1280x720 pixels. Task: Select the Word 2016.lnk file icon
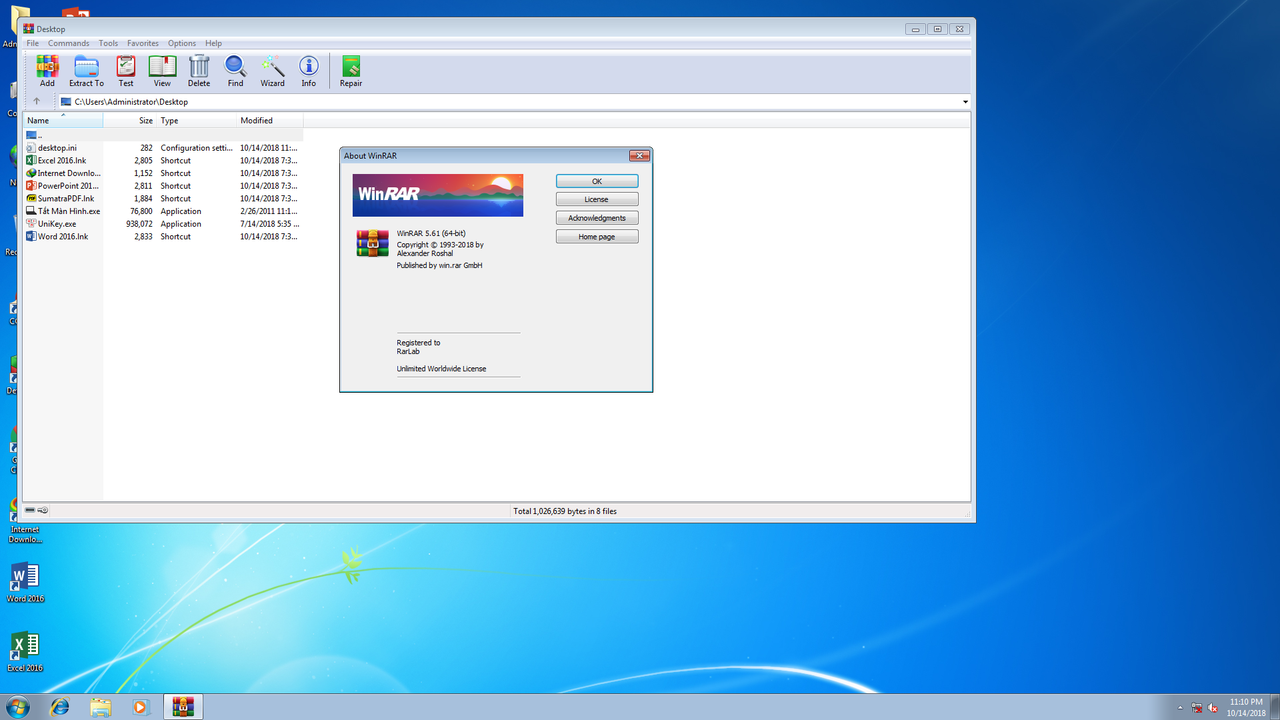[31, 236]
